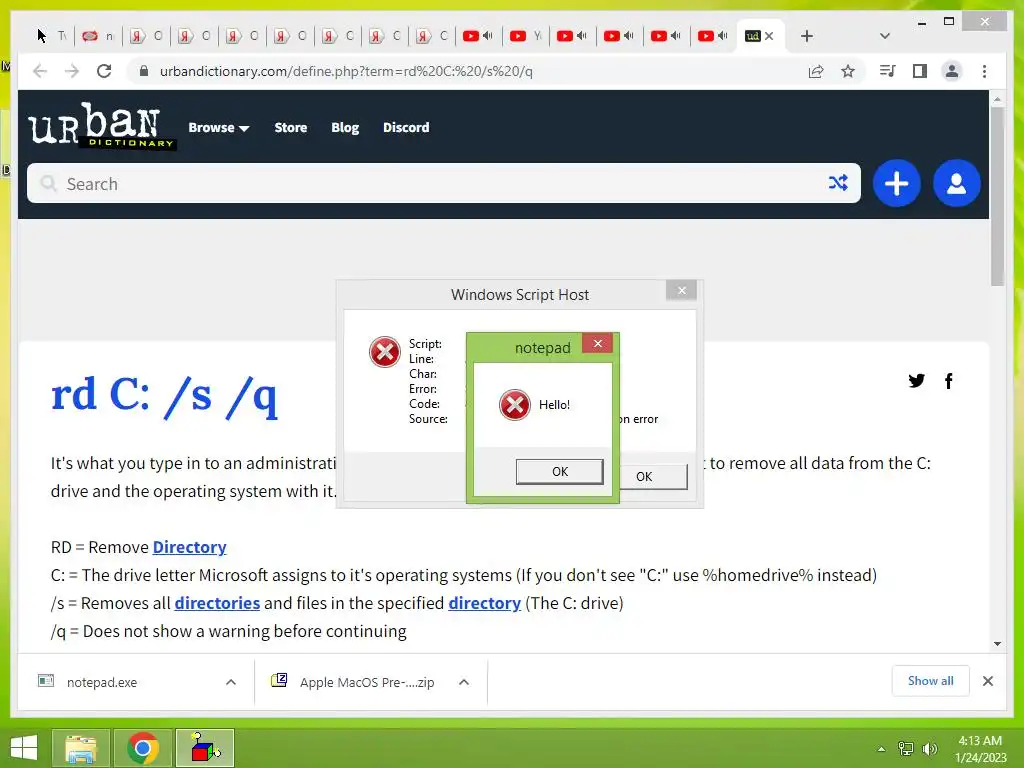This screenshot has width=1024, height=768.
Task: Close the downloads bar
Action: (988, 681)
